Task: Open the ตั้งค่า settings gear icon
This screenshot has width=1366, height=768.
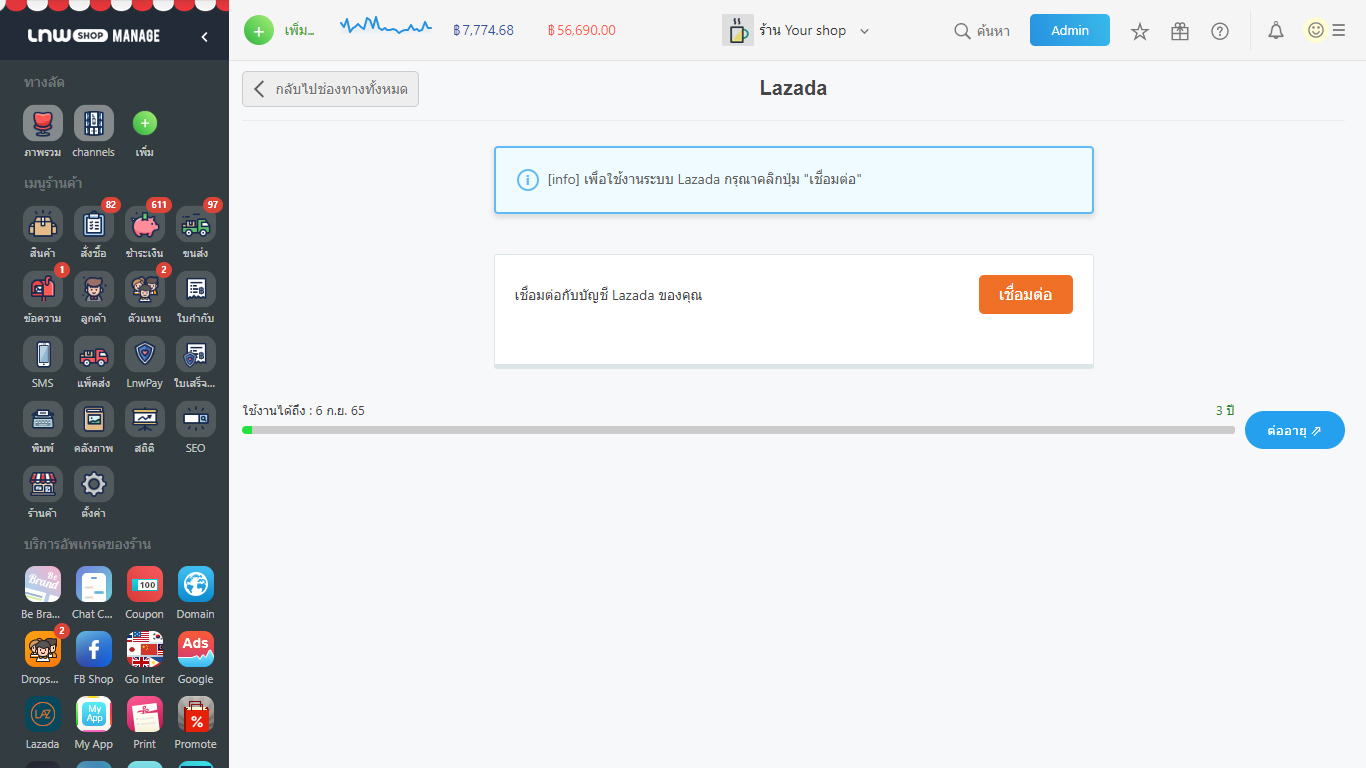Action: 94,484
